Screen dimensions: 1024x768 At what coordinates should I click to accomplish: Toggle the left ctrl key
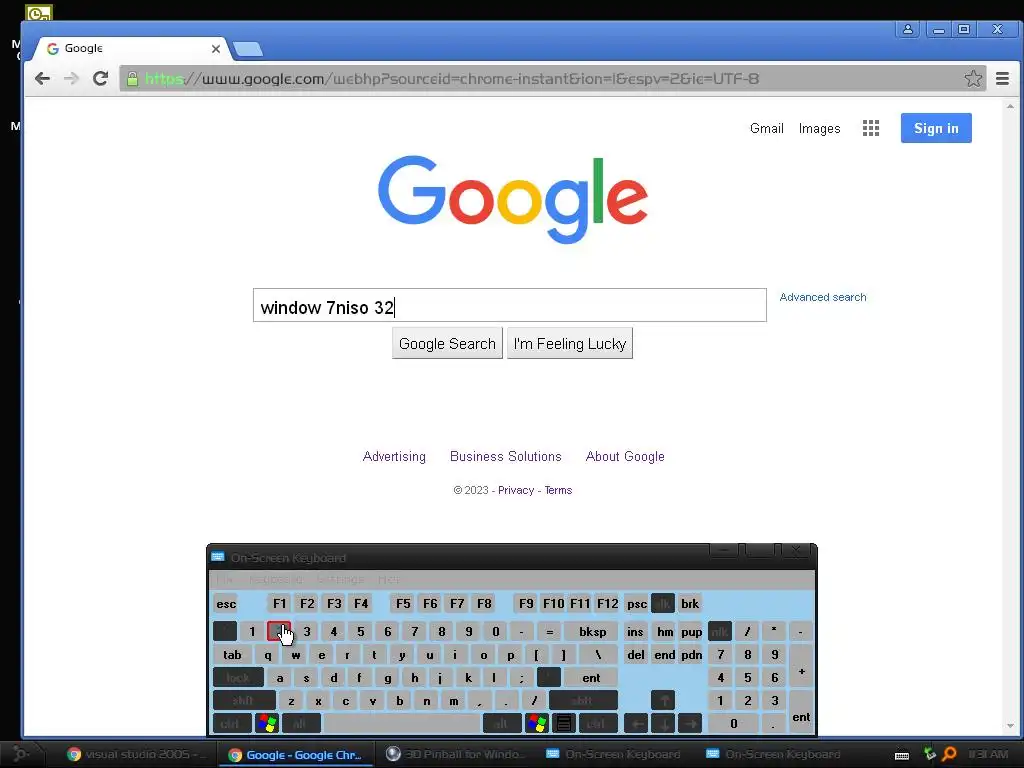pos(231,724)
